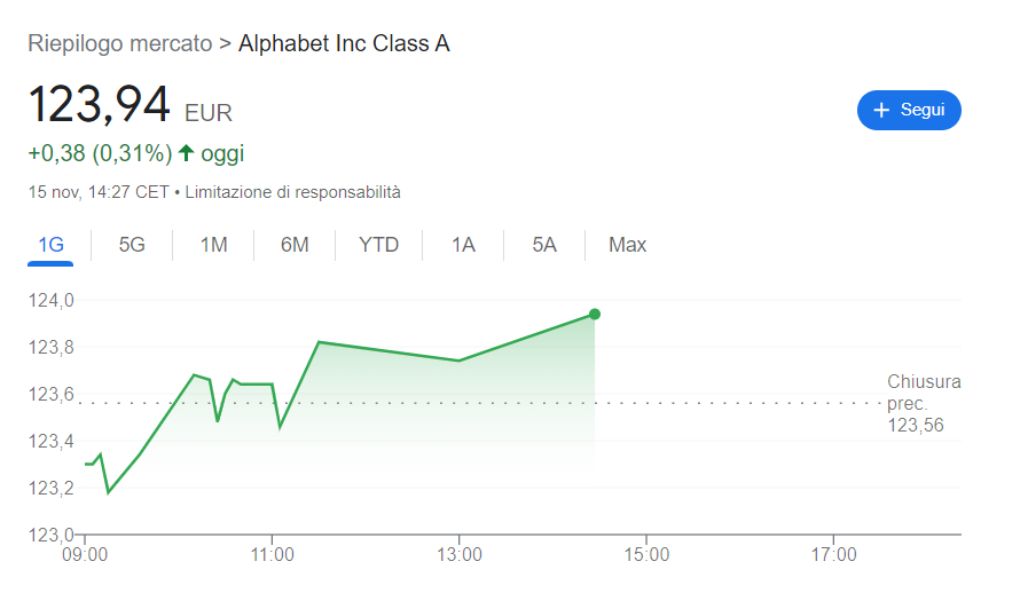Open the Limitazione di responsabilità link
Screen dimensions: 1020x600
[293, 192]
